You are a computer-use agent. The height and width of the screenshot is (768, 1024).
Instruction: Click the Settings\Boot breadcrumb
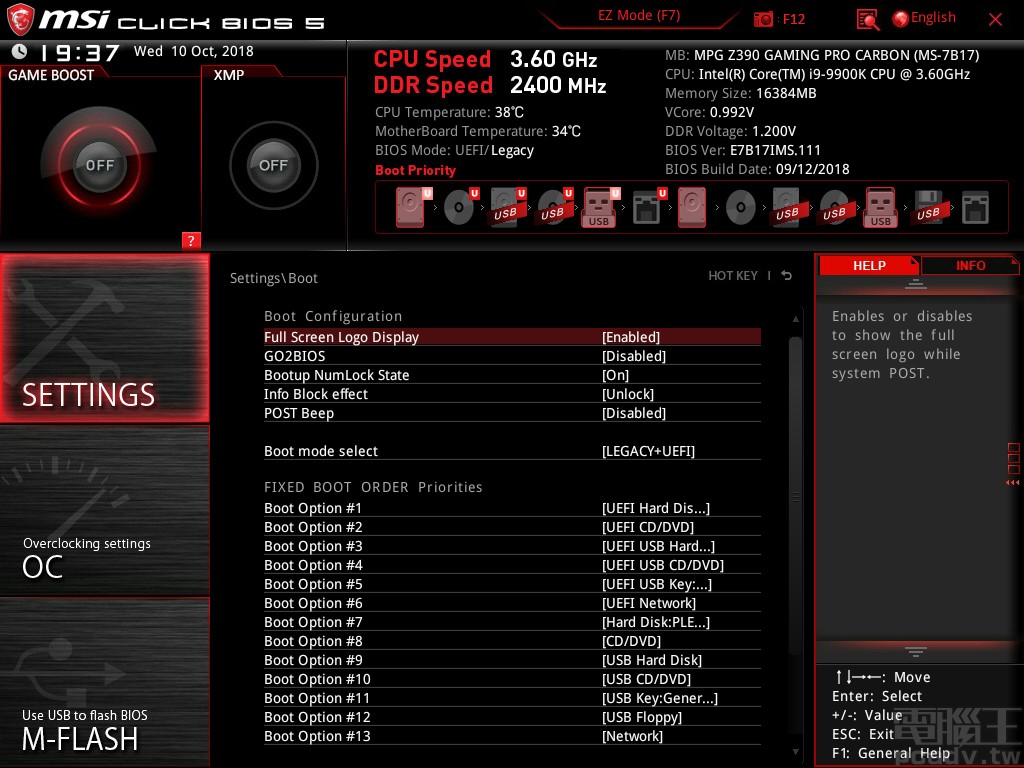pyautogui.click(x=274, y=278)
